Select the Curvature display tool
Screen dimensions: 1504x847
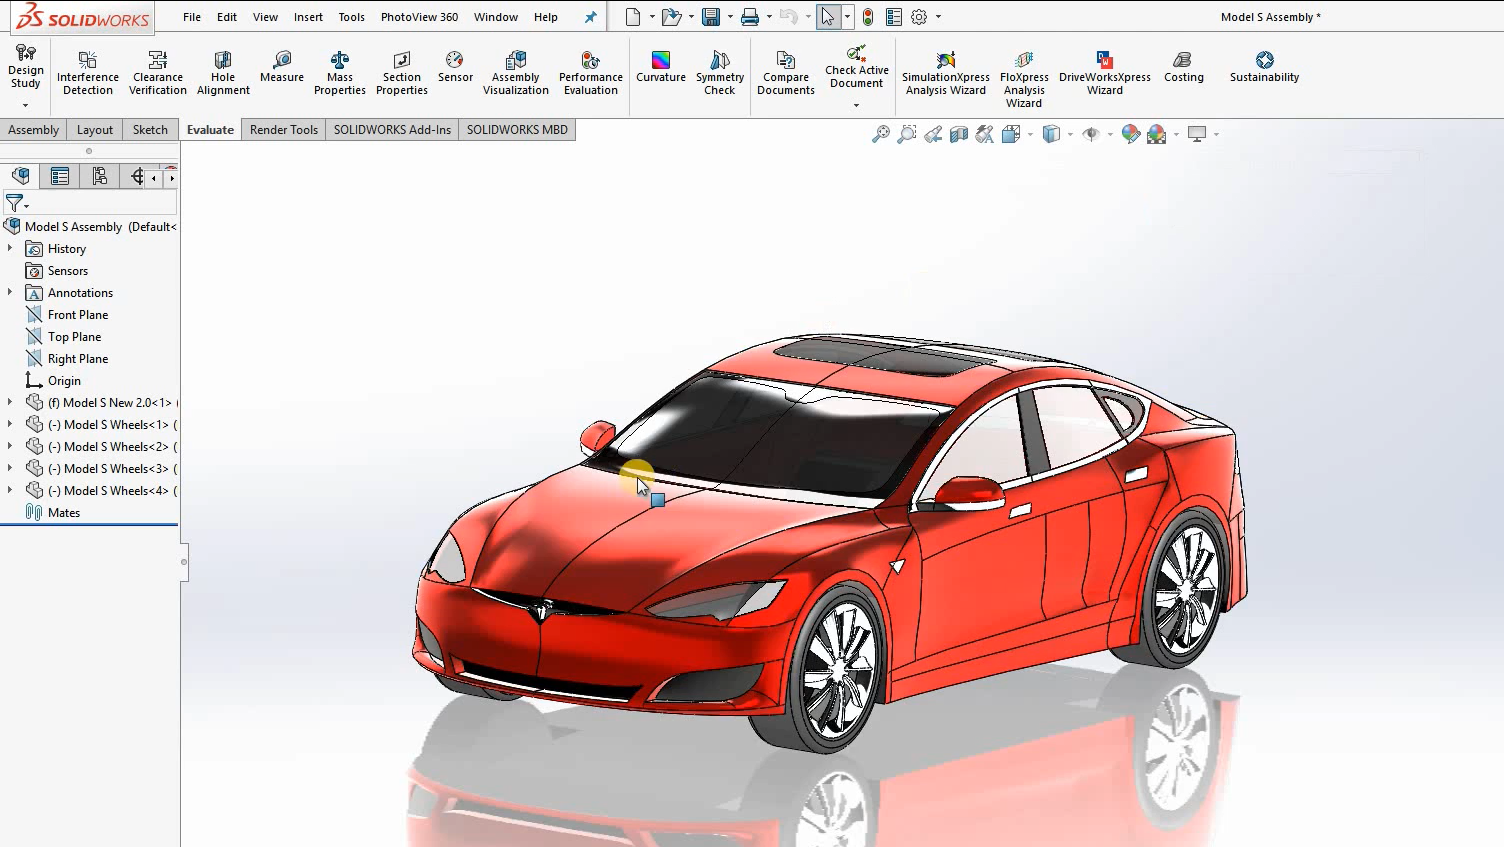click(660, 72)
